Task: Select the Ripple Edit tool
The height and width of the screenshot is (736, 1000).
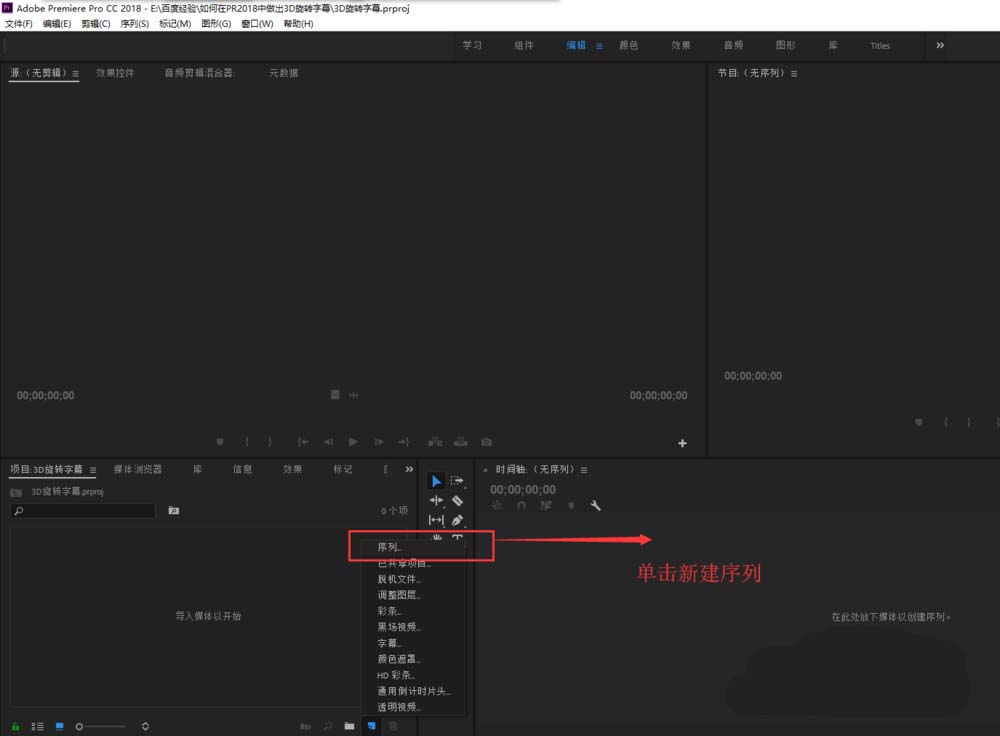Action: 436,499
